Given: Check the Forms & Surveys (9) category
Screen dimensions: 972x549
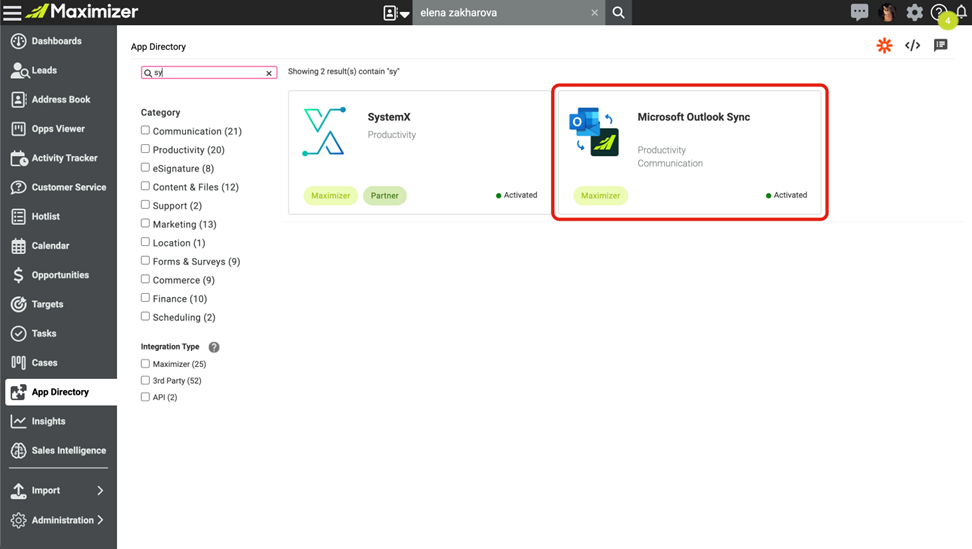Looking at the screenshot, I should tap(145, 260).
